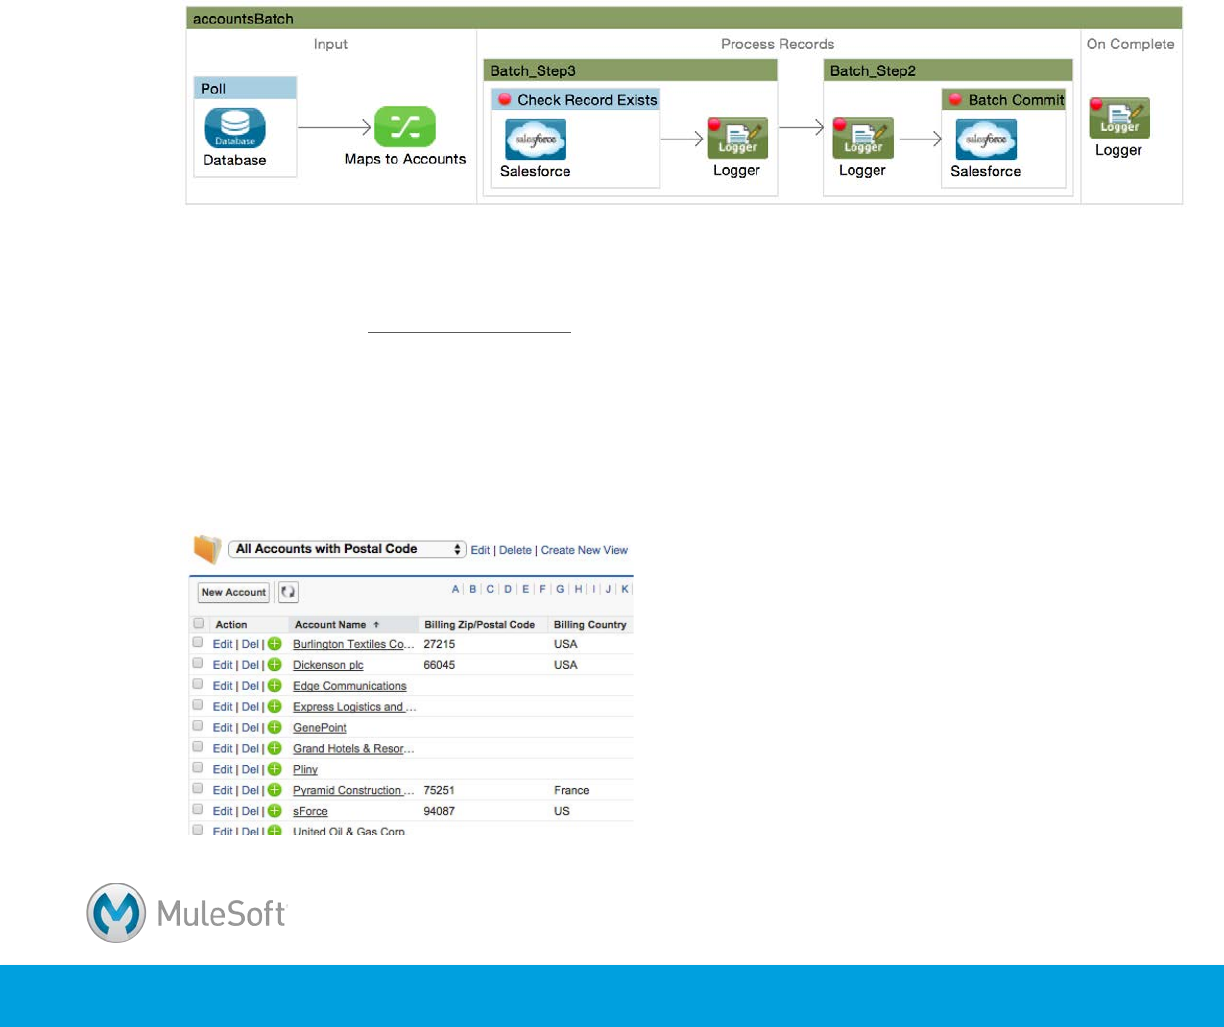Click the orange folder icon beside the view selector
The height and width of the screenshot is (1027, 1224).
click(x=207, y=549)
